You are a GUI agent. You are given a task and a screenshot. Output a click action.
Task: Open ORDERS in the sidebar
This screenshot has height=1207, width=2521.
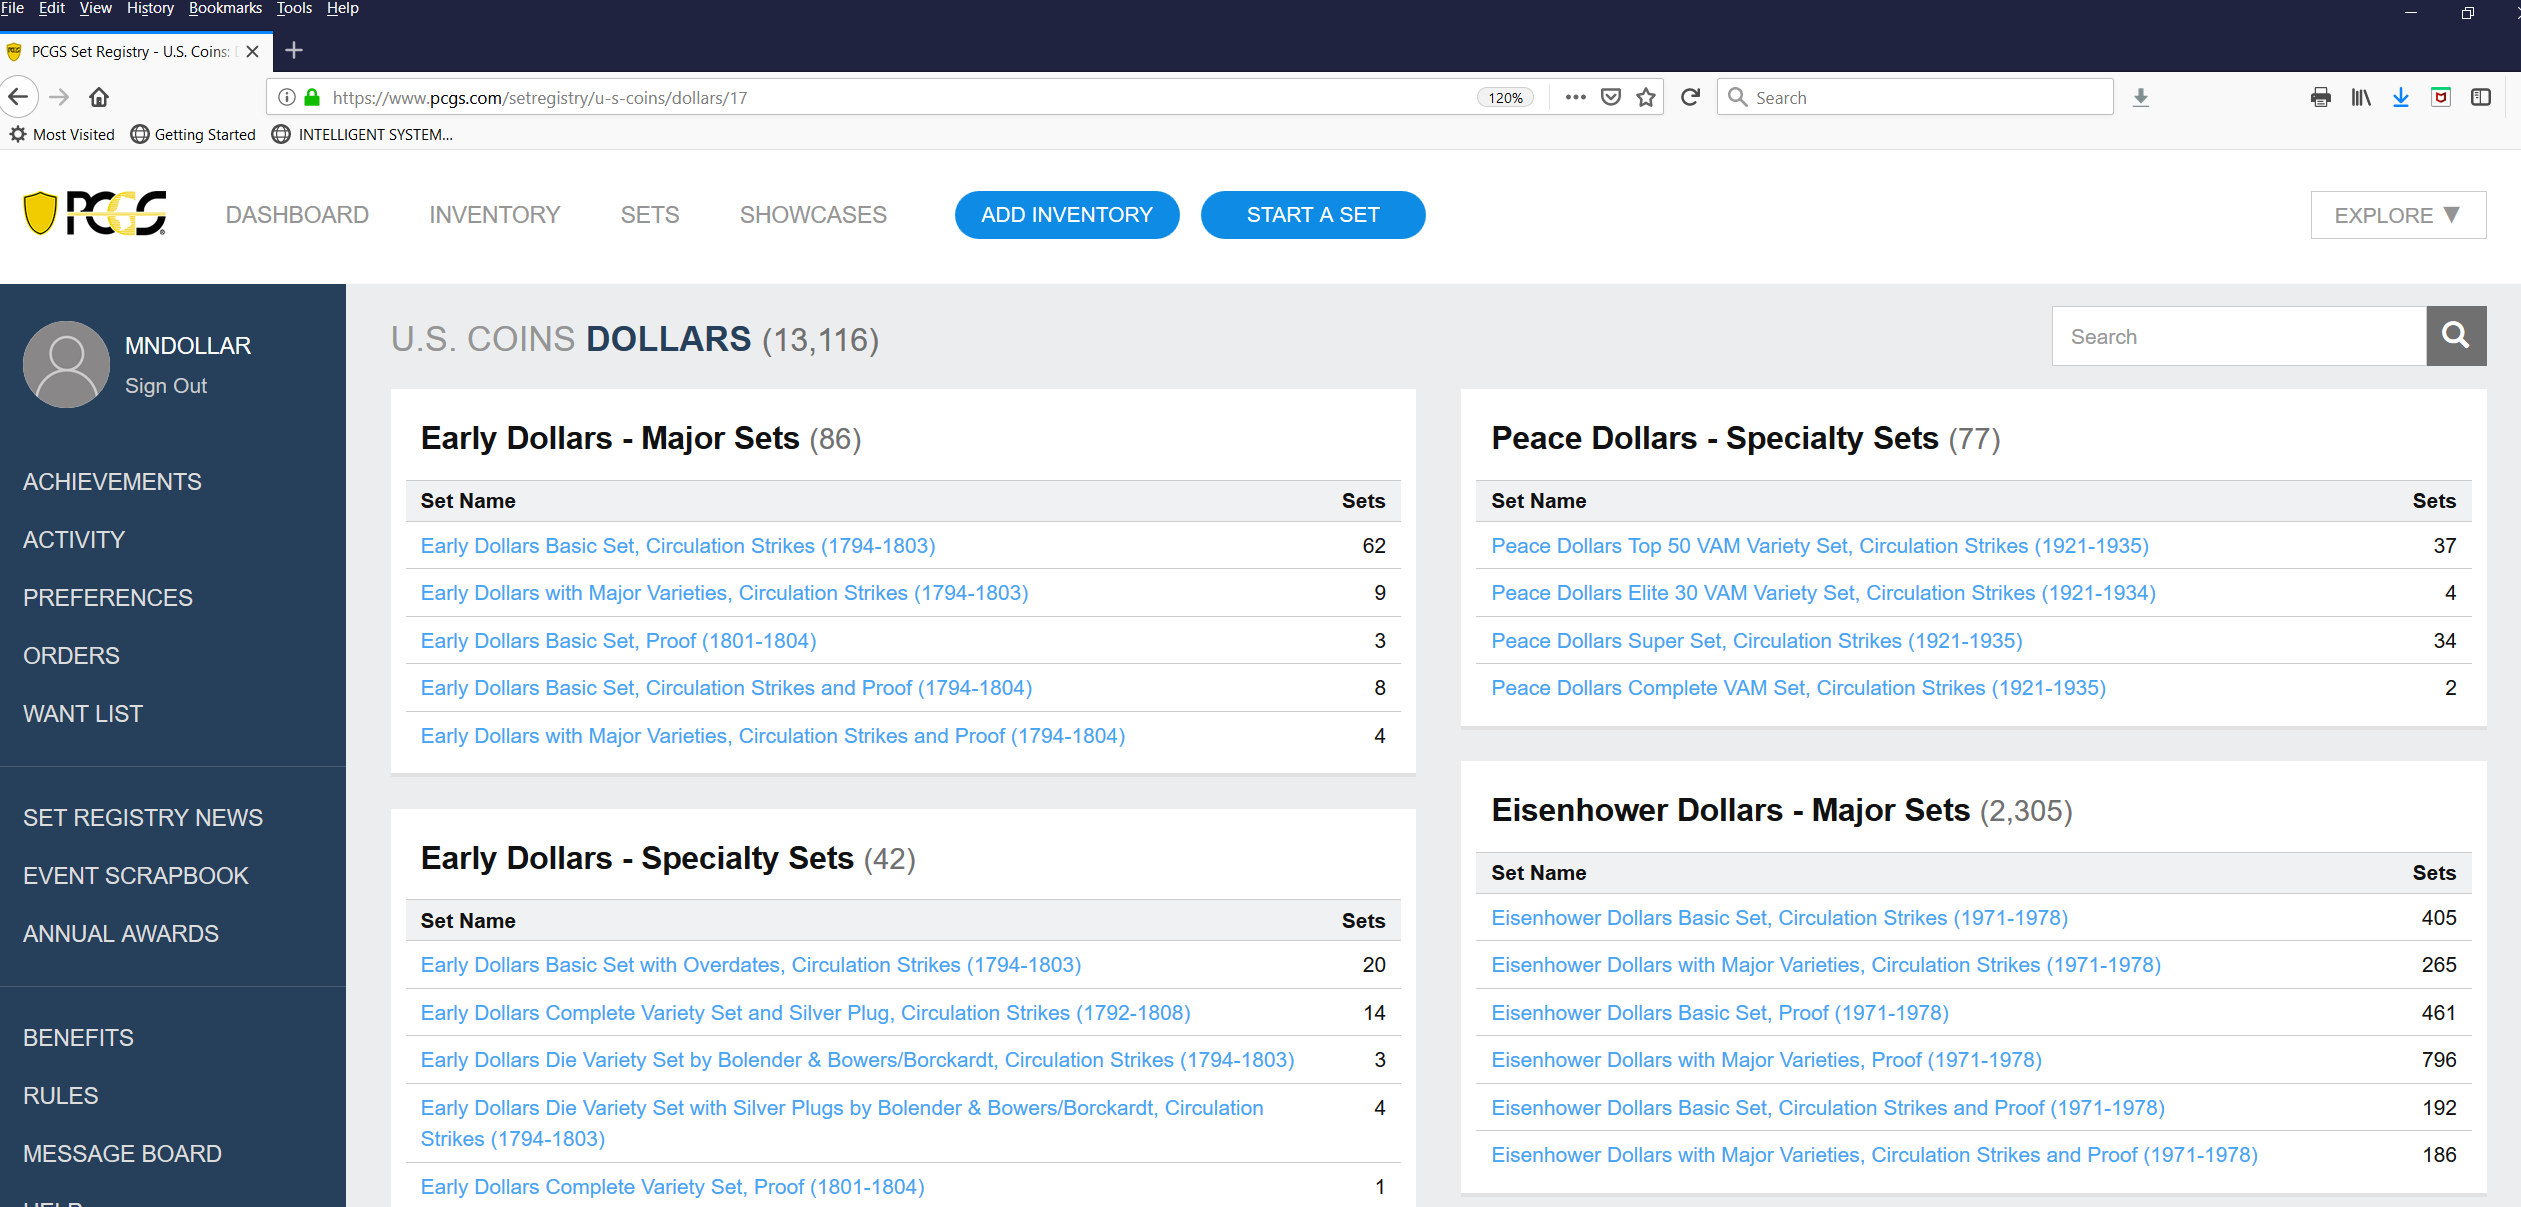pyautogui.click(x=71, y=656)
